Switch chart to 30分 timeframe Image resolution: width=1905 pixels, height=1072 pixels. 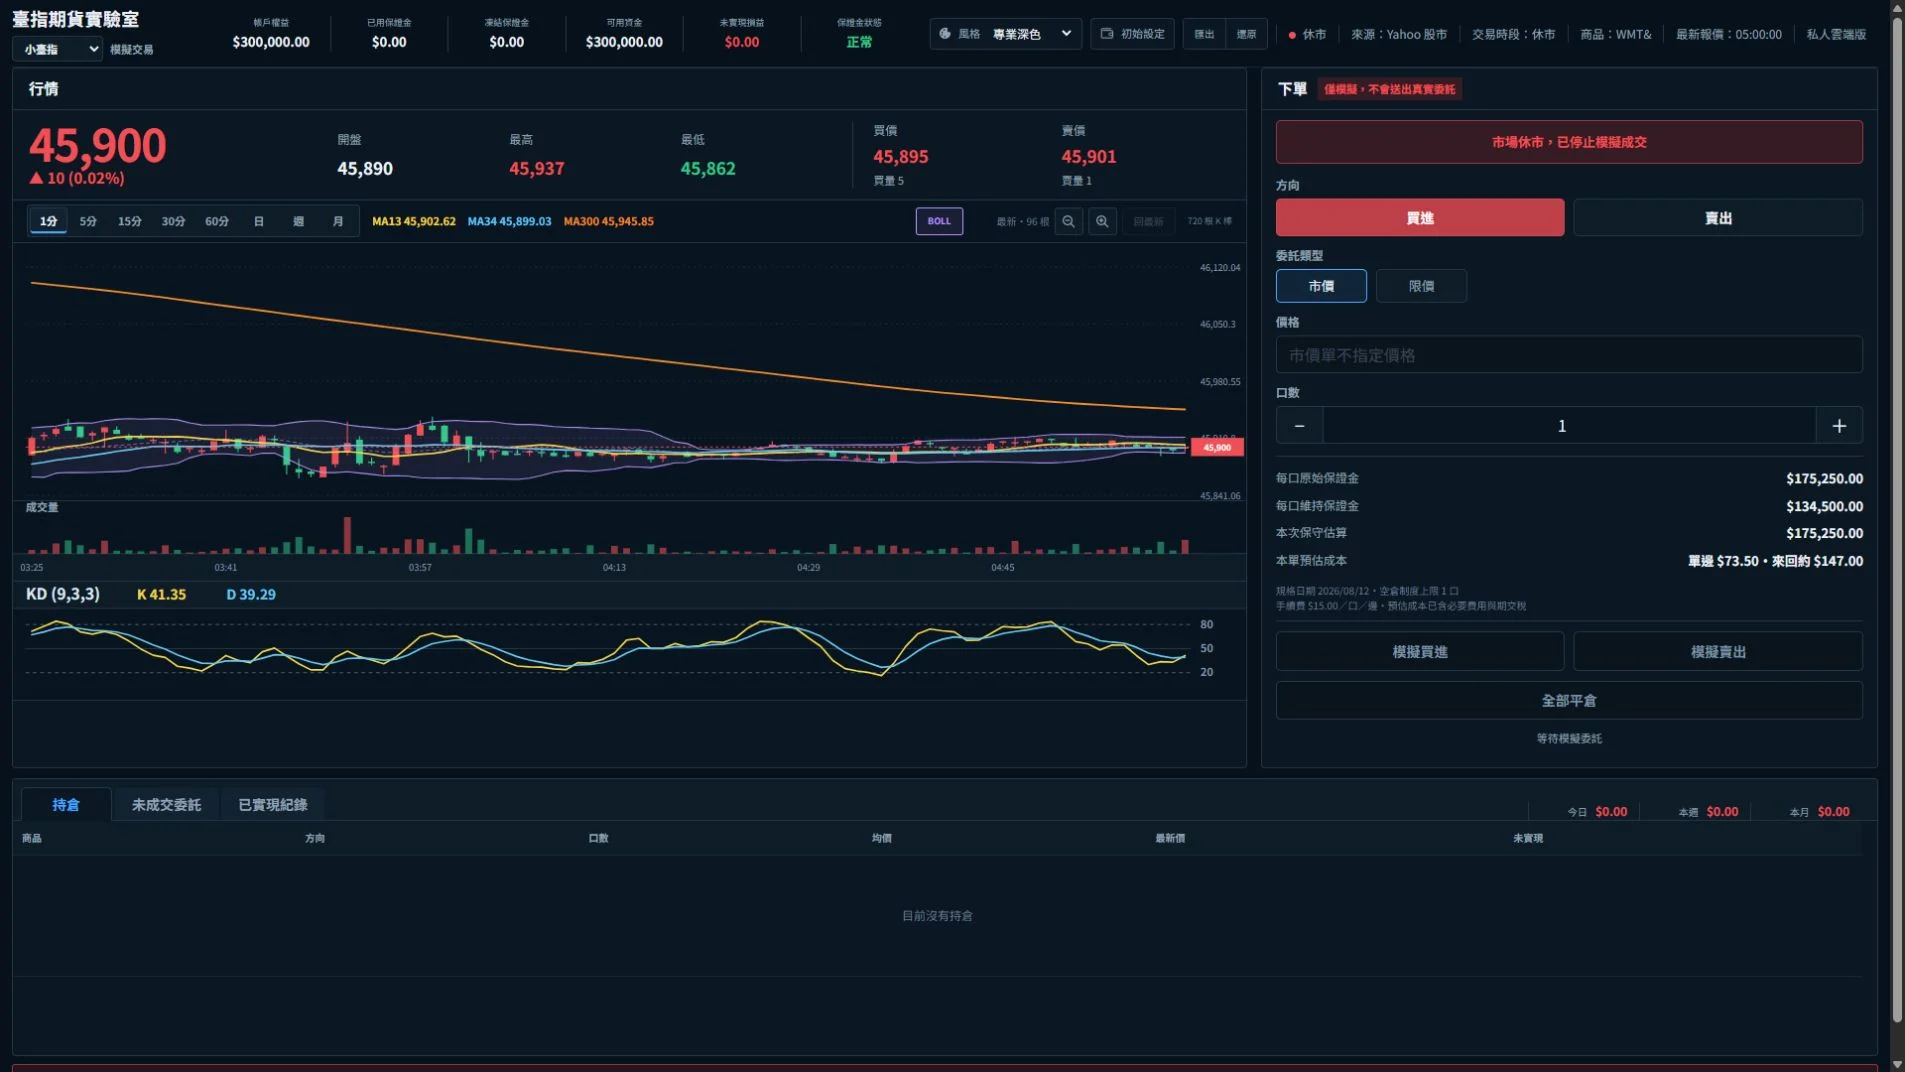173,221
